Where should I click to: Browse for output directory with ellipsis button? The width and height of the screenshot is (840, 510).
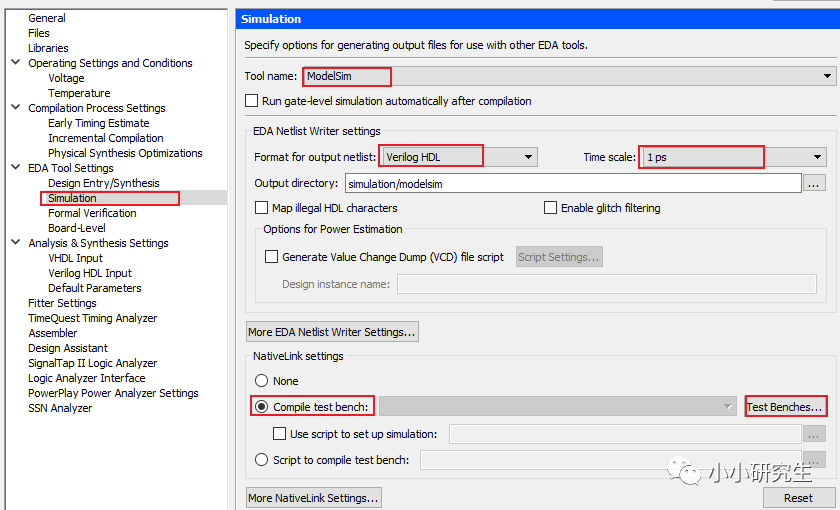814,183
